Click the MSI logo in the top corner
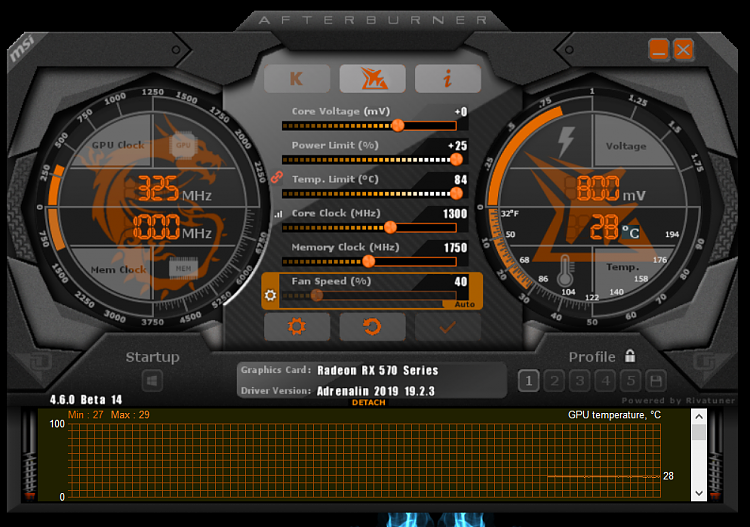Viewport: 750px width, 527px height. pos(22,49)
